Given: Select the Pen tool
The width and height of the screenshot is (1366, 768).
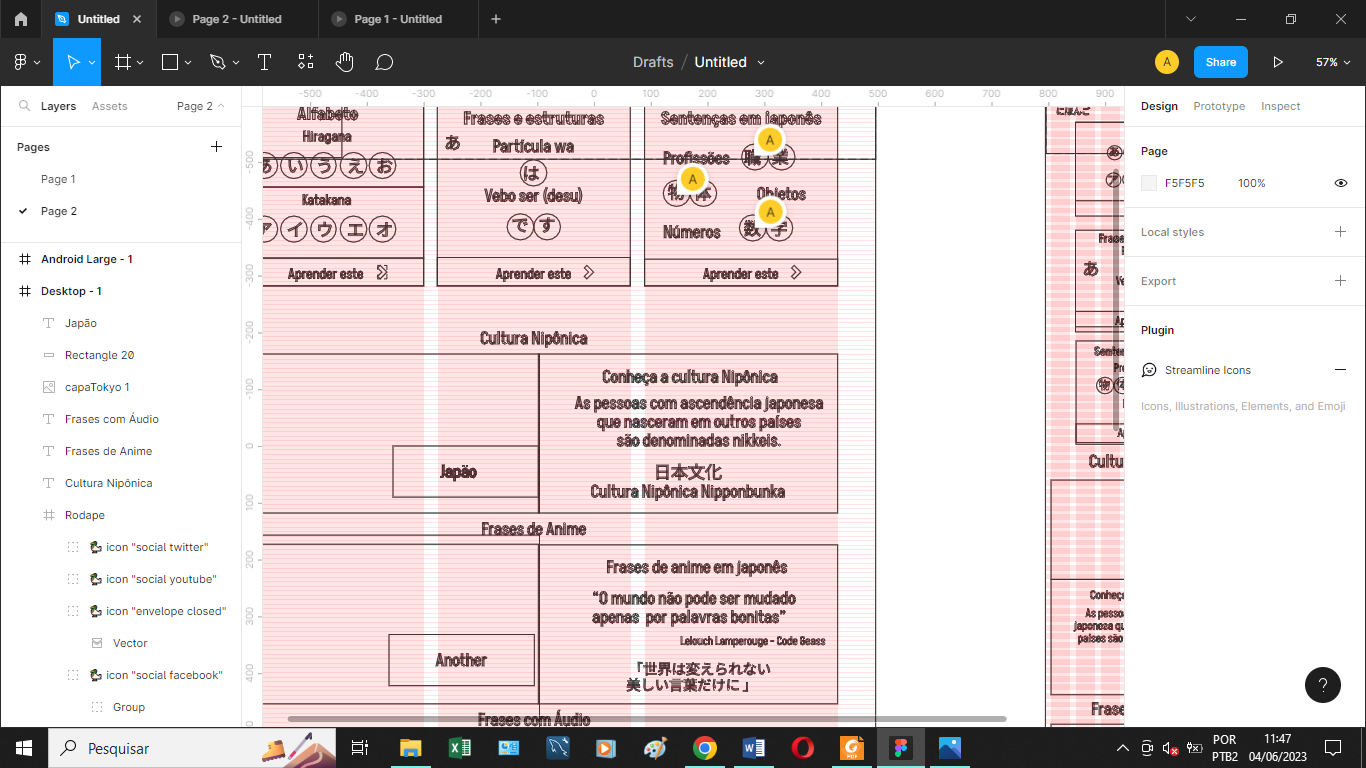Looking at the screenshot, I should coord(217,62).
